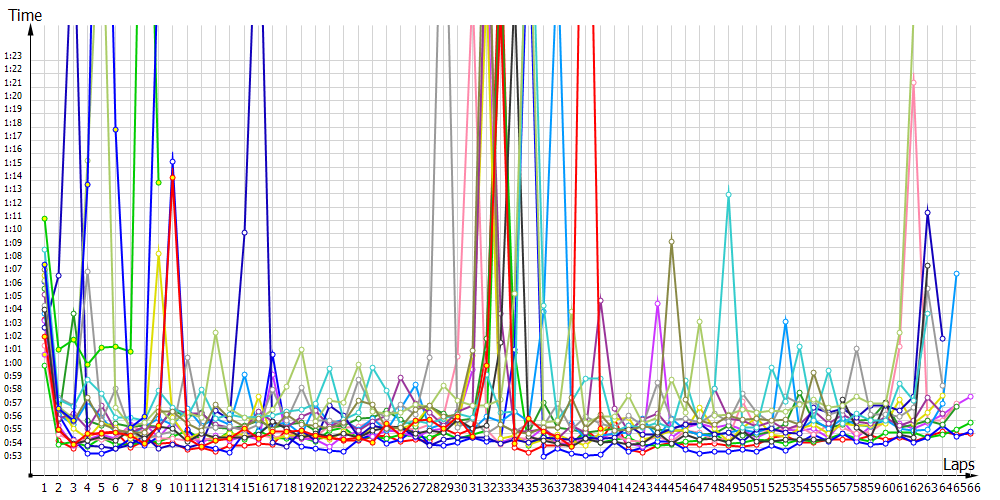The width and height of the screenshot is (1000, 500).
Task: Click the 0:53 tick on the time axis
Action: (x=14, y=456)
